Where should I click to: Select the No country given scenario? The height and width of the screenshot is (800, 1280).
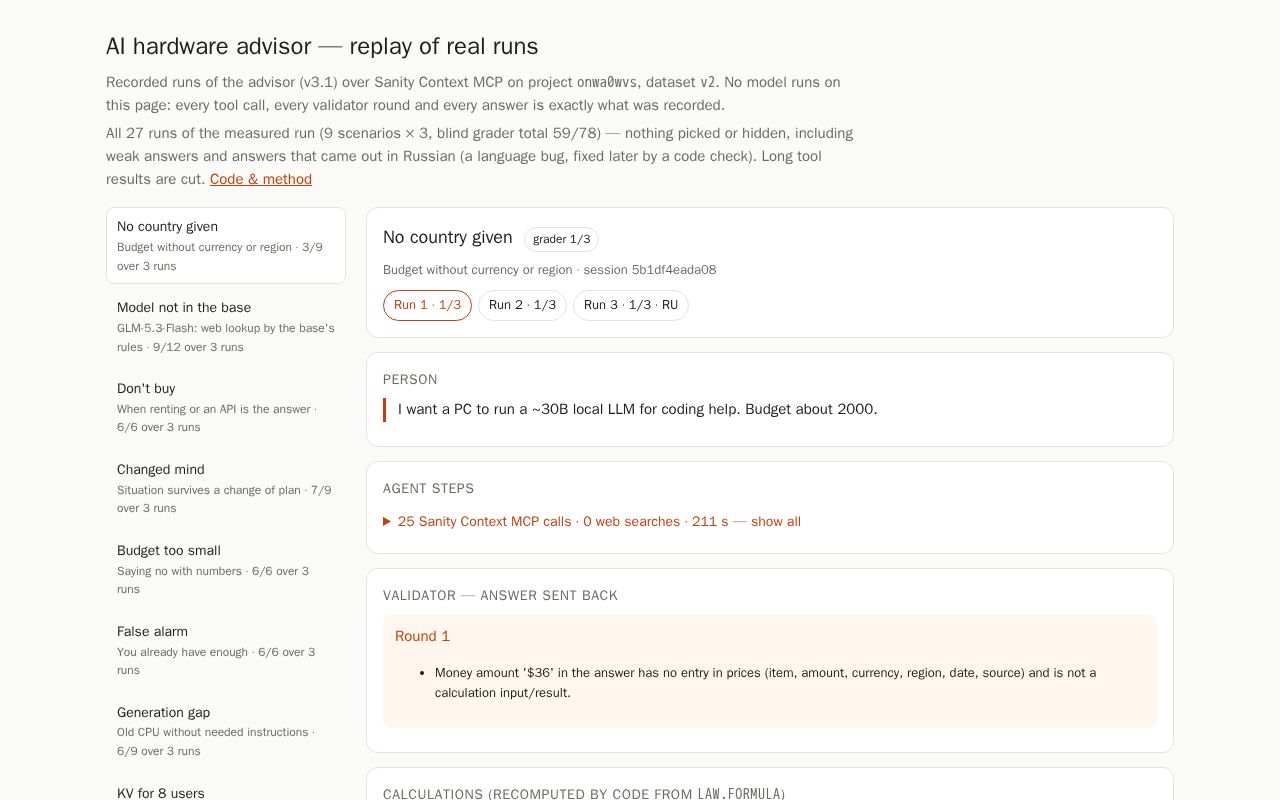pos(226,246)
